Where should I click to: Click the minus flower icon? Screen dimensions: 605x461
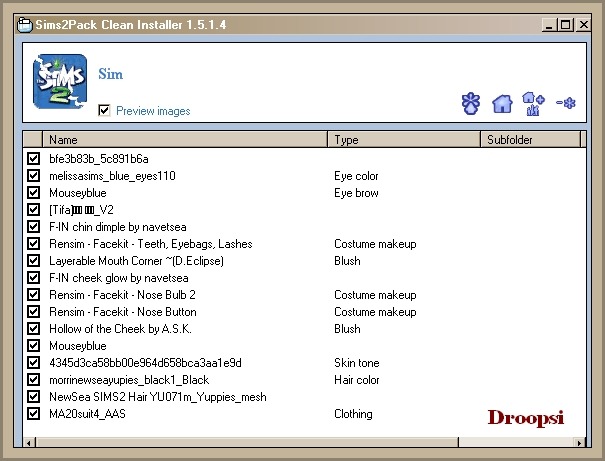tap(566, 103)
